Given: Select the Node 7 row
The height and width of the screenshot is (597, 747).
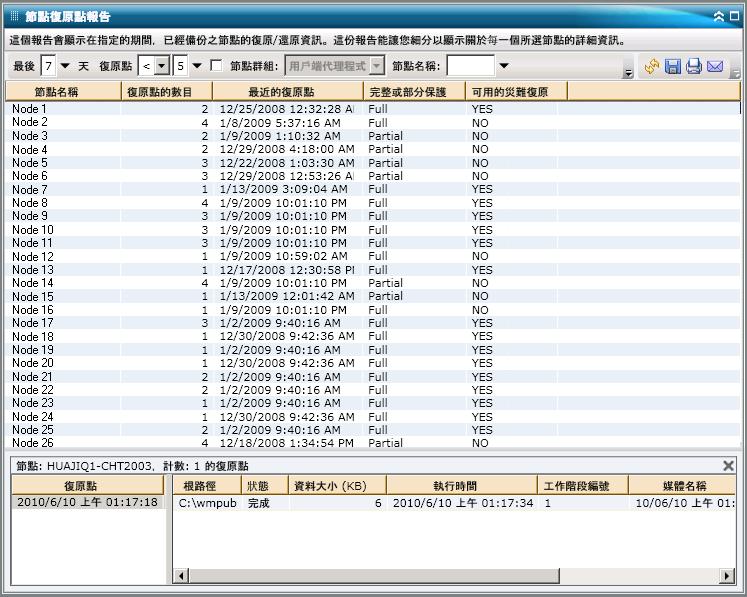Looking at the screenshot, I should (x=373, y=189).
